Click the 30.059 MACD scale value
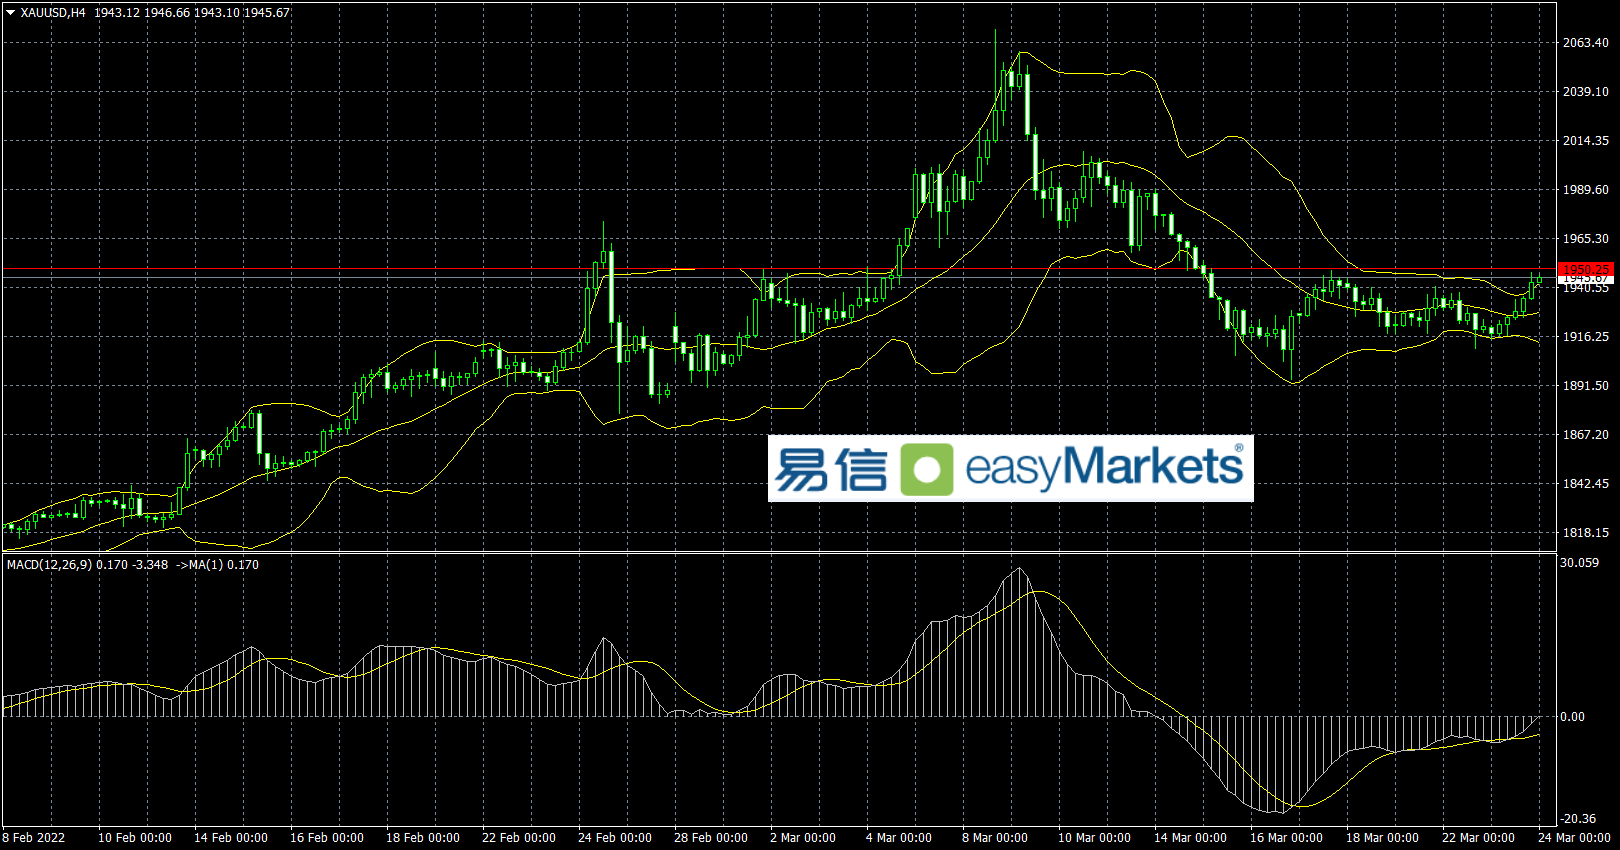 [1580, 563]
